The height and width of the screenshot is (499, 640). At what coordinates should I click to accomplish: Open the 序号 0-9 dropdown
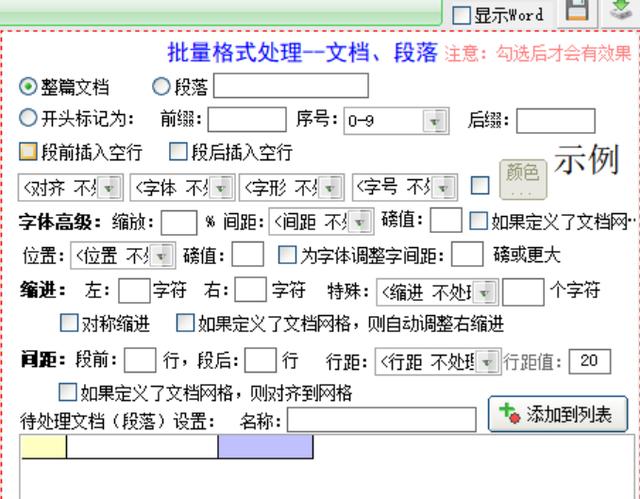click(x=396, y=121)
